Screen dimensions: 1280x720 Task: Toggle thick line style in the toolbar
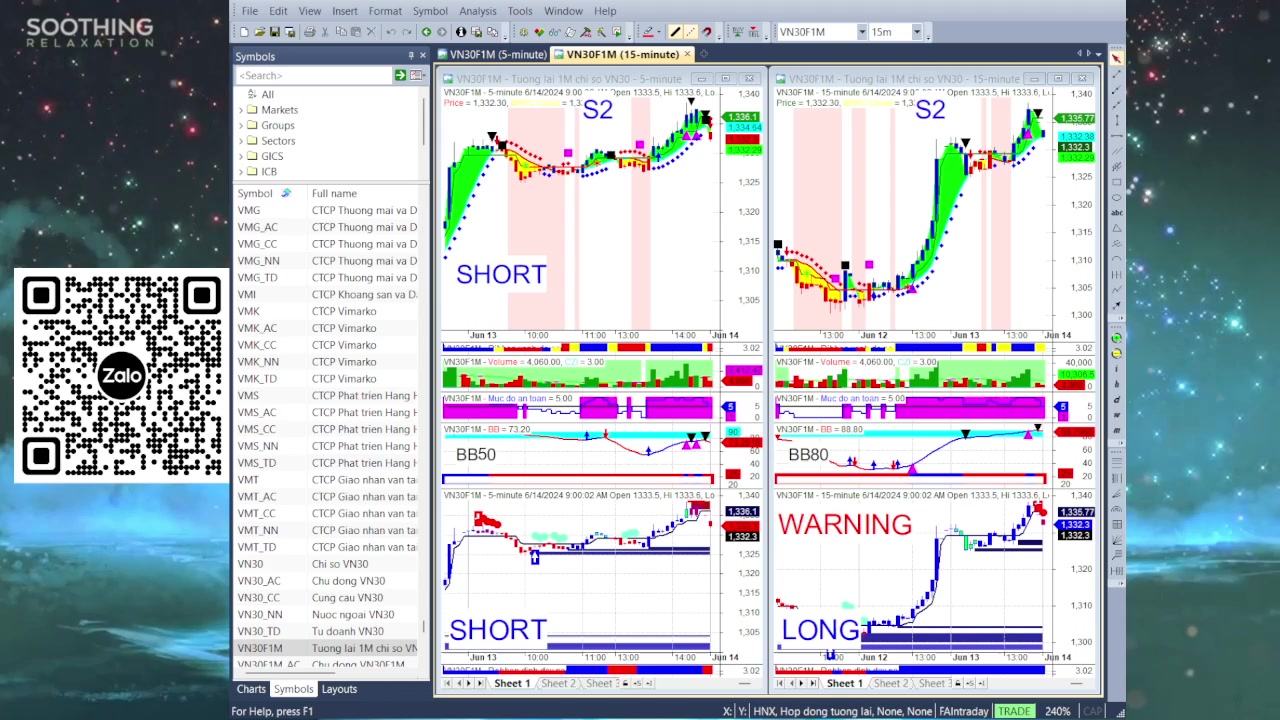[x=675, y=32]
